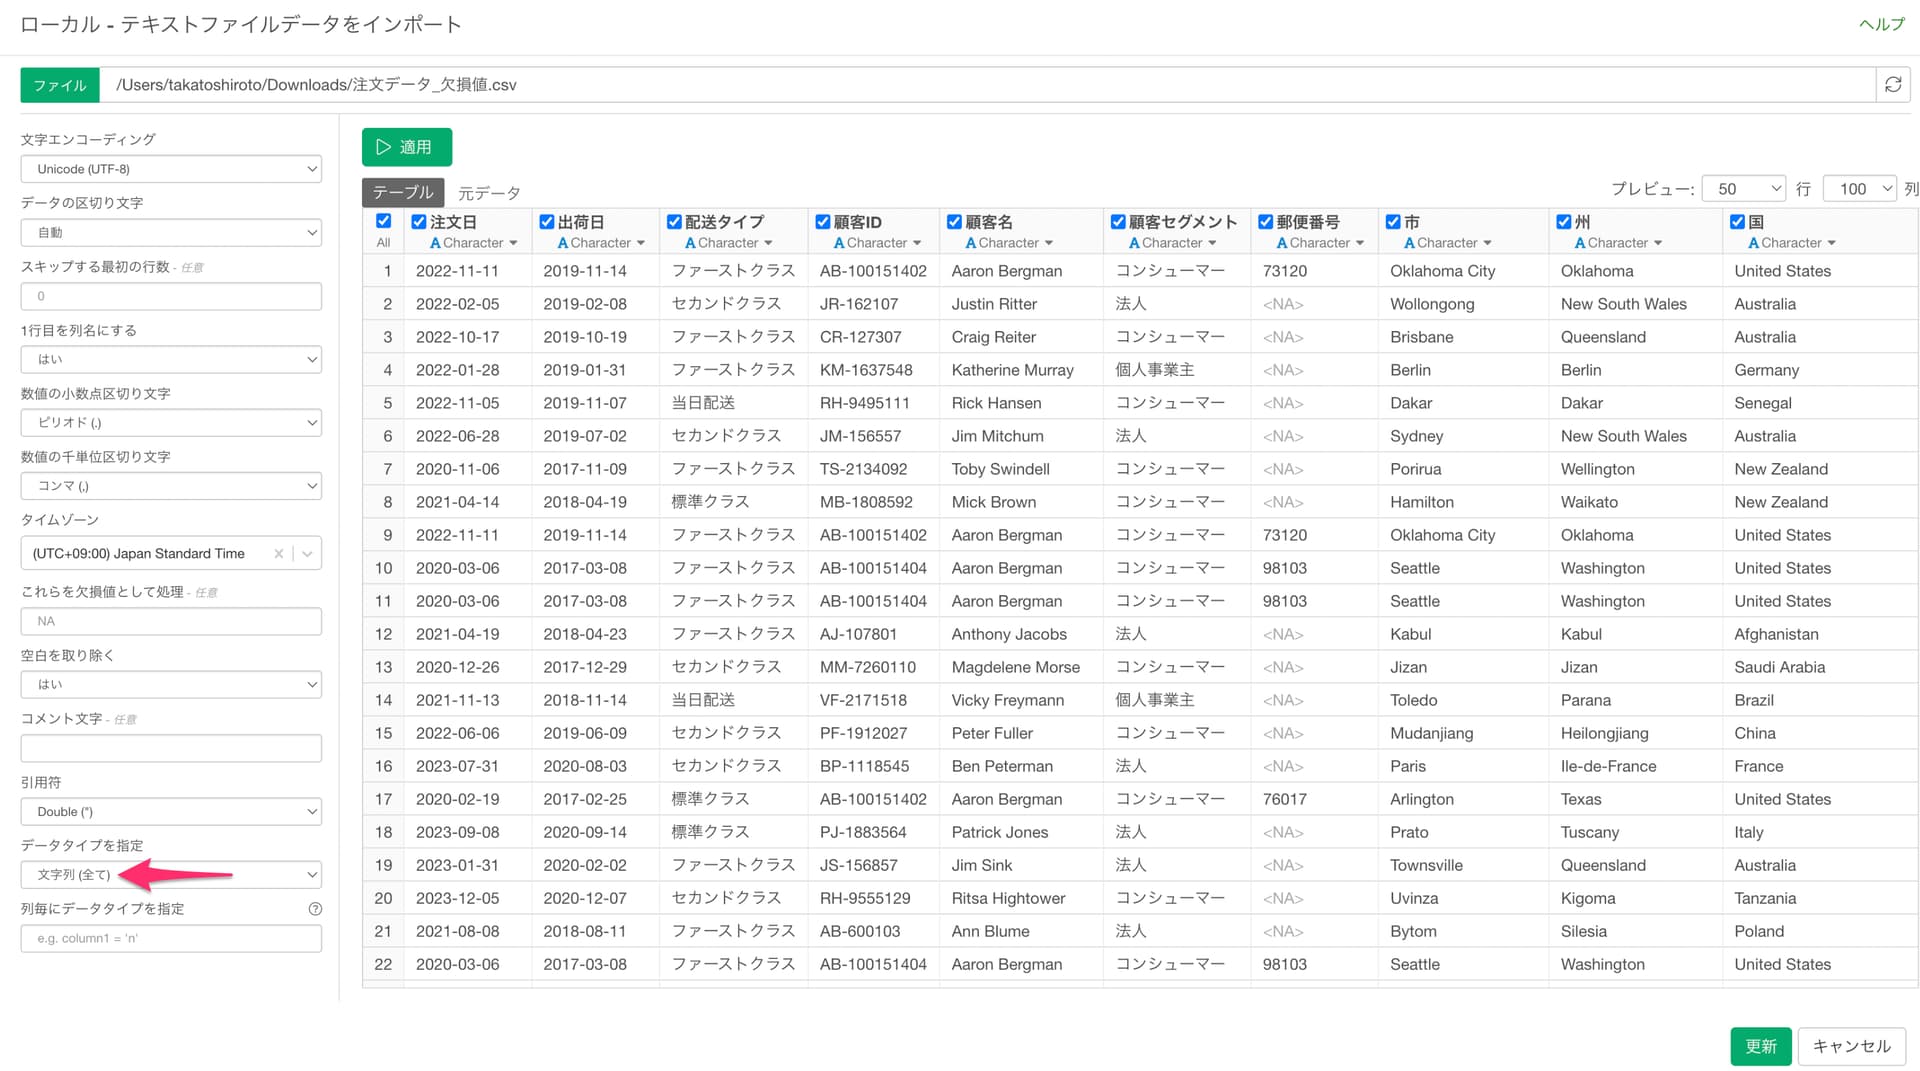Select the Afghanistan country cell

pos(1820,634)
